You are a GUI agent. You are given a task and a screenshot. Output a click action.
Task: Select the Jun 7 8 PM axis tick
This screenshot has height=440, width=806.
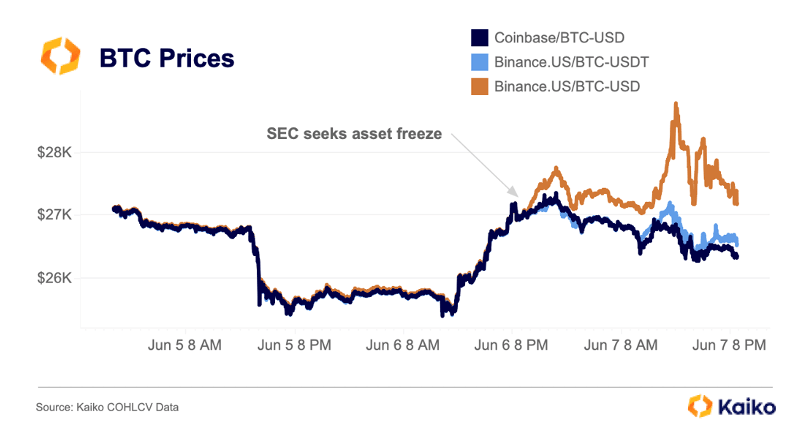[729, 345]
